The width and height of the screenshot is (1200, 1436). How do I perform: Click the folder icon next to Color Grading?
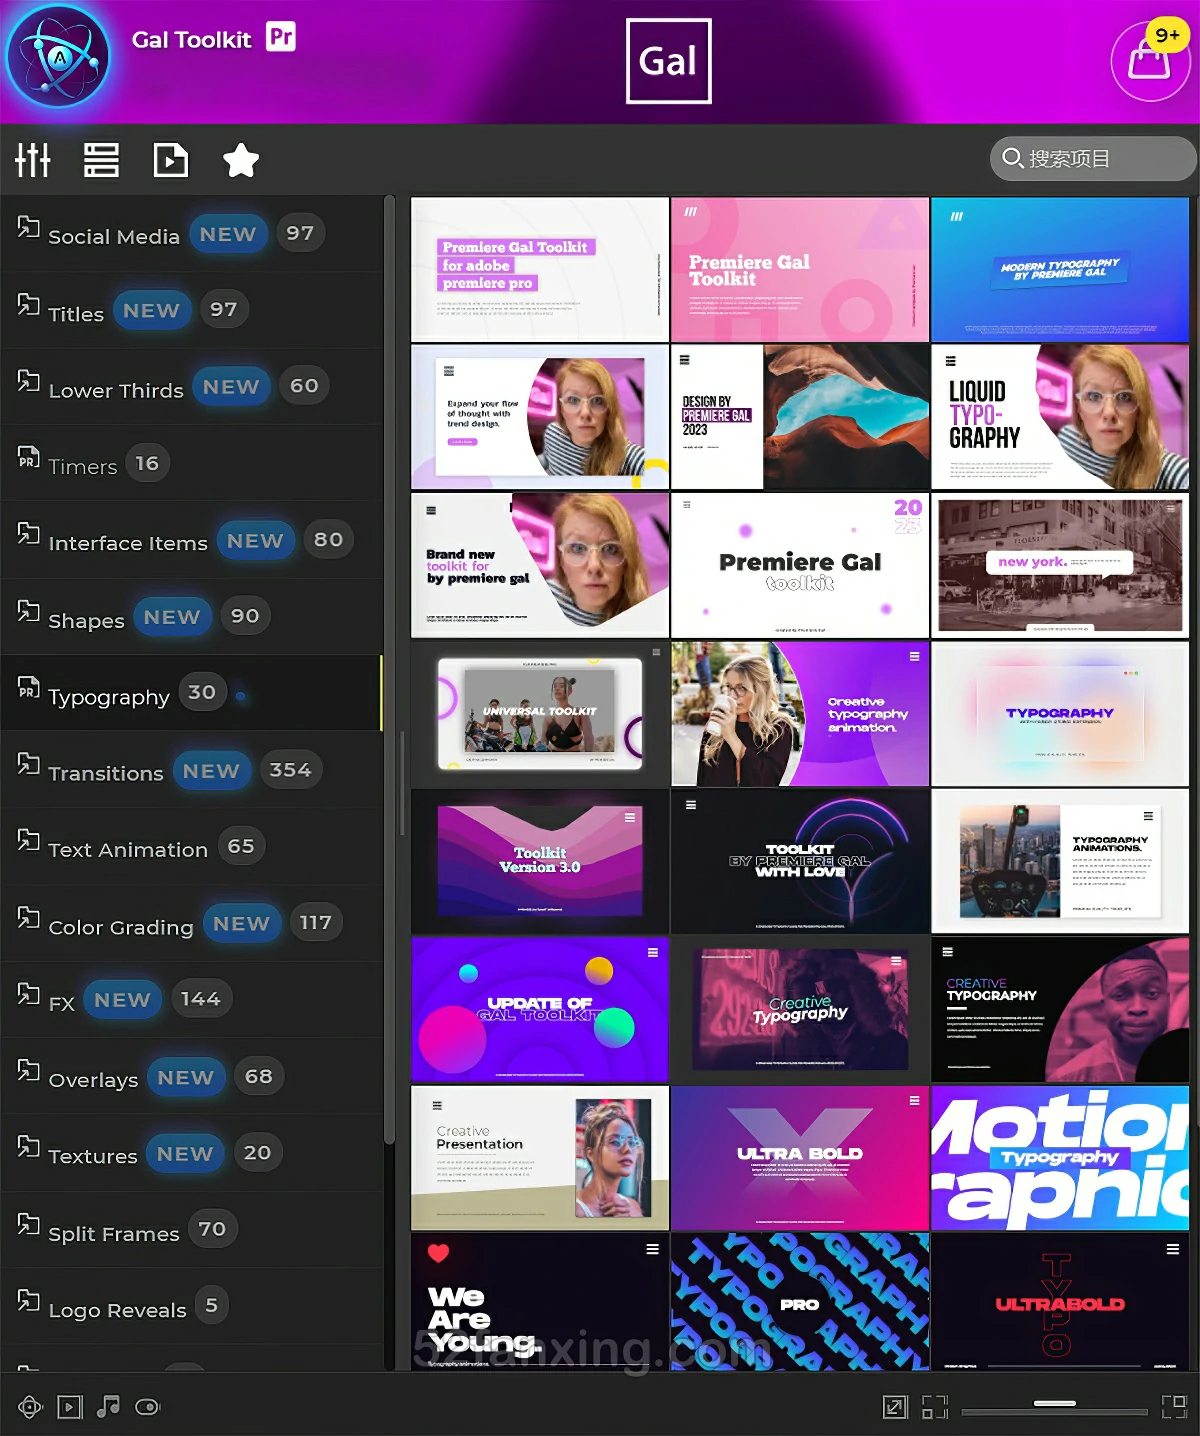[28, 917]
